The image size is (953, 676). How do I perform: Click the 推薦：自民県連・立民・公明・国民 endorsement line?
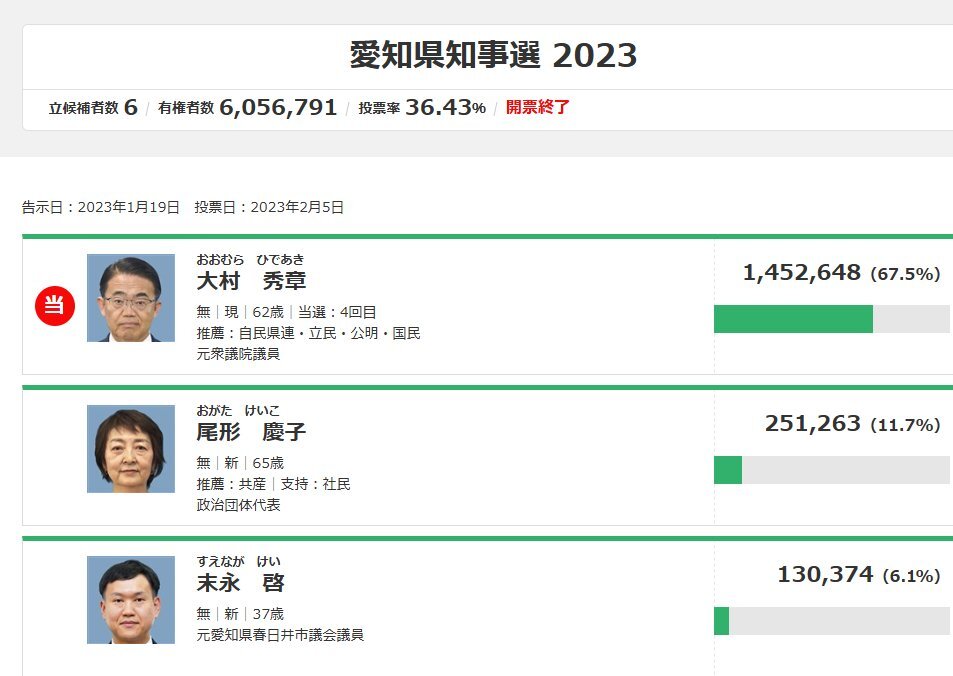coord(308,333)
